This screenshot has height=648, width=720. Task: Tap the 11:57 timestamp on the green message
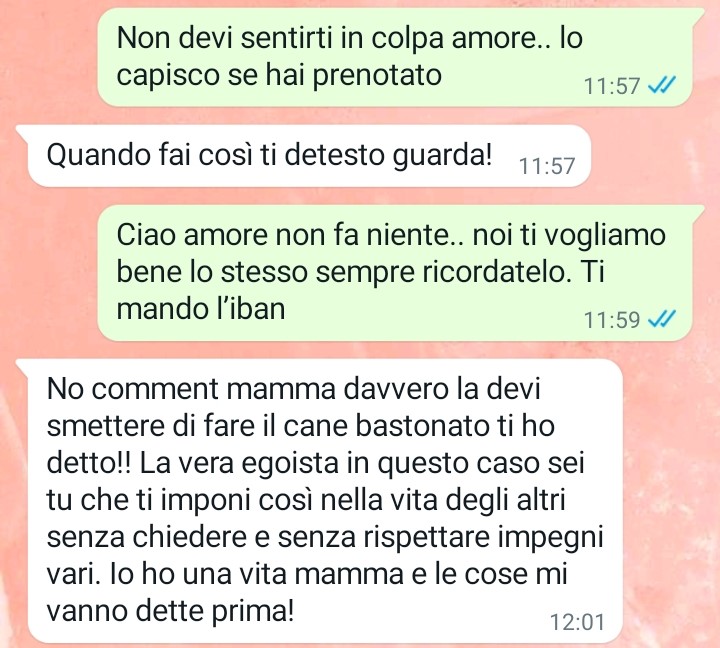point(612,86)
